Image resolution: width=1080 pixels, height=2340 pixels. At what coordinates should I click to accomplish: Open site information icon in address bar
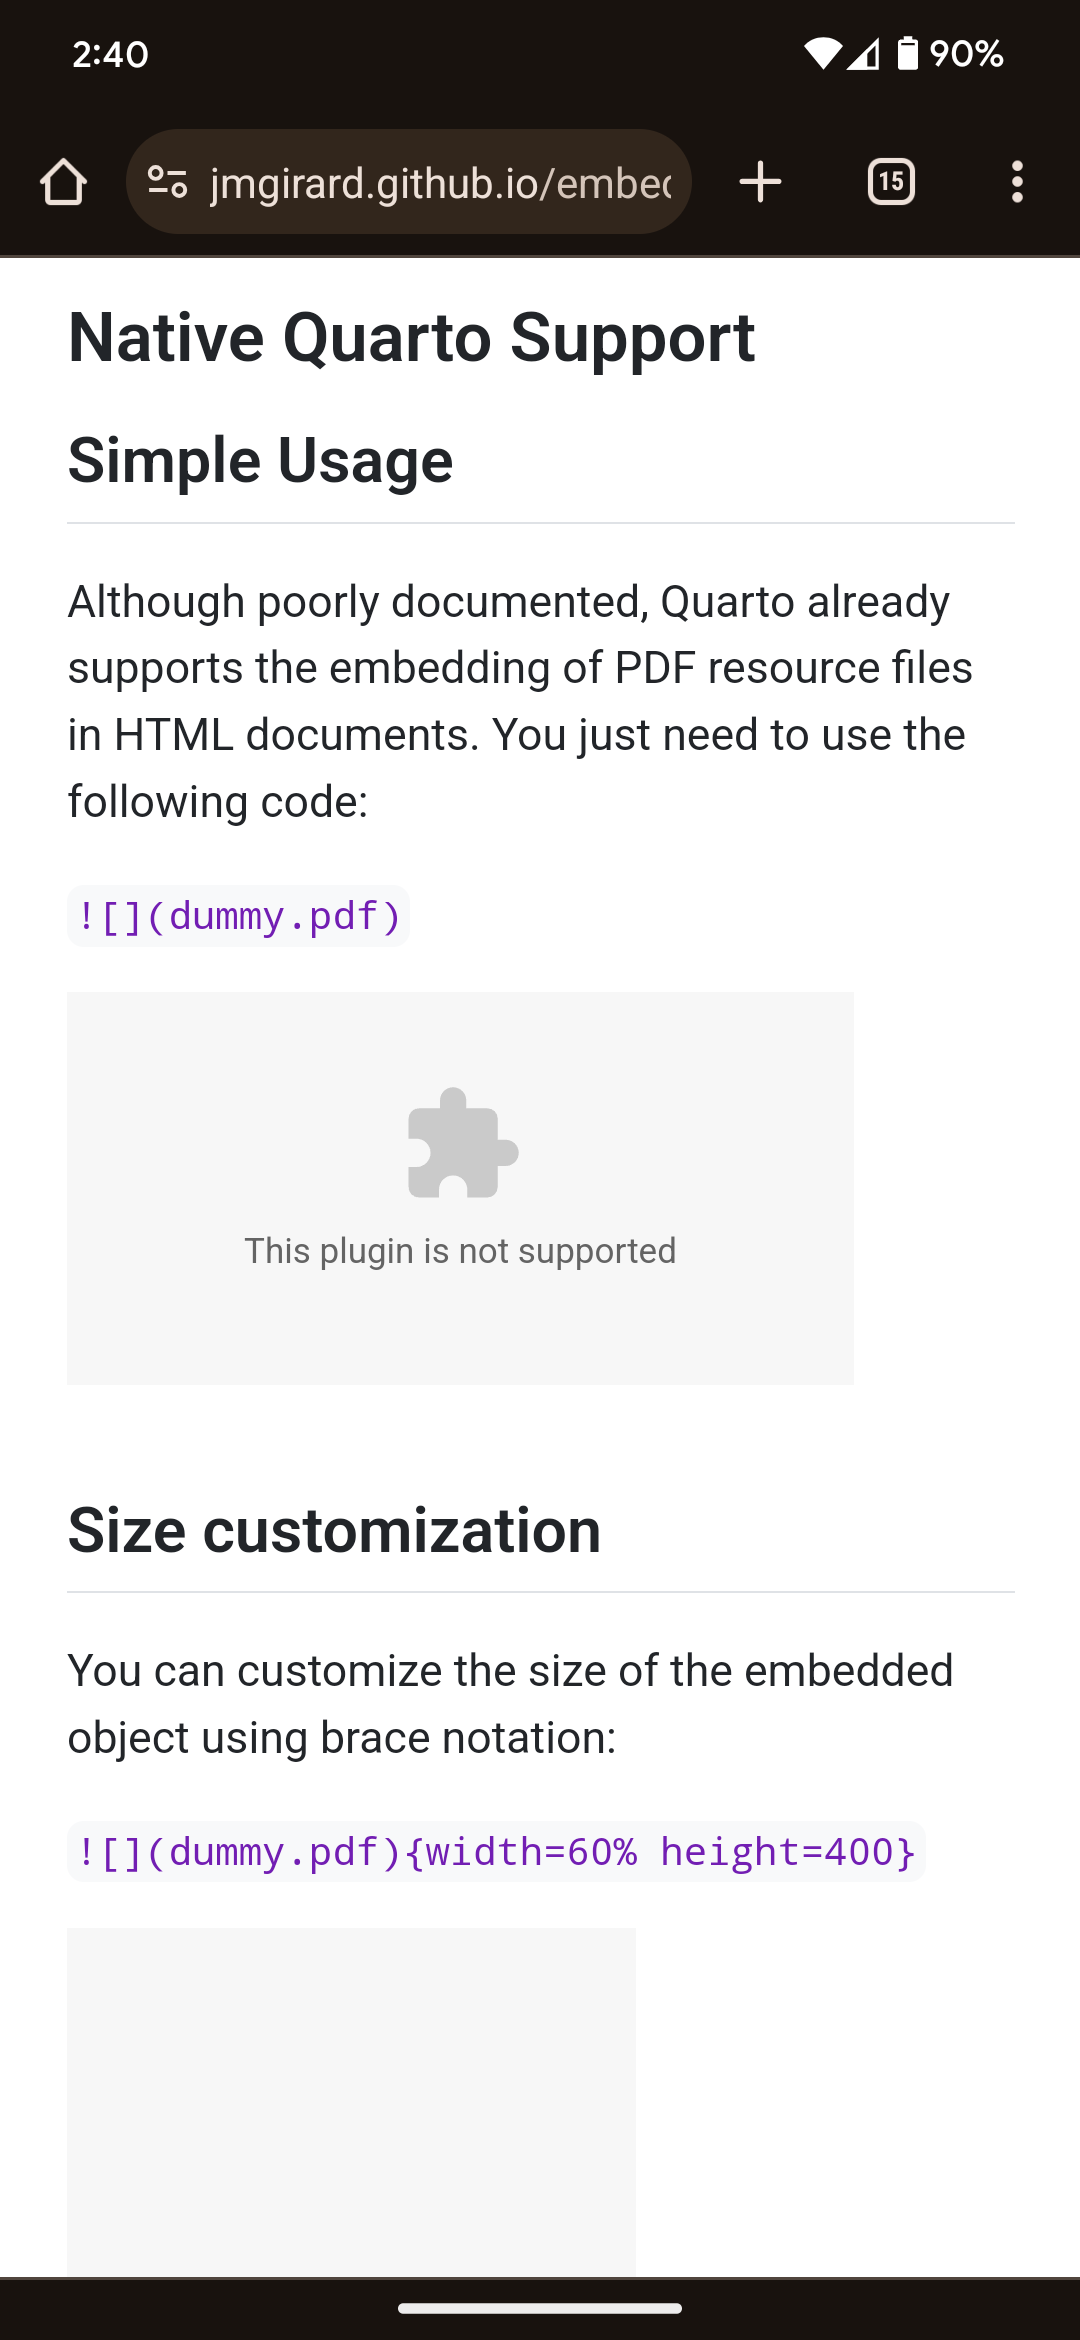(x=167, y=182)
